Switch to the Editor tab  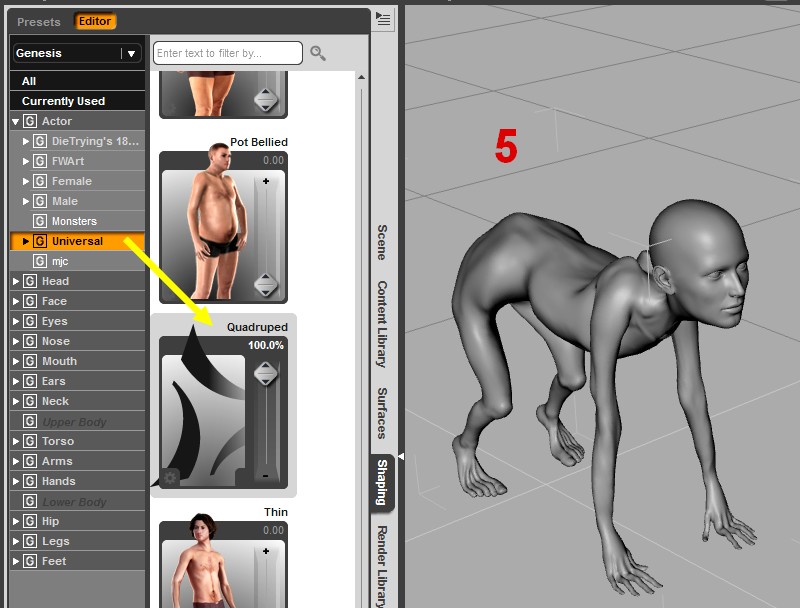(95, 21)
